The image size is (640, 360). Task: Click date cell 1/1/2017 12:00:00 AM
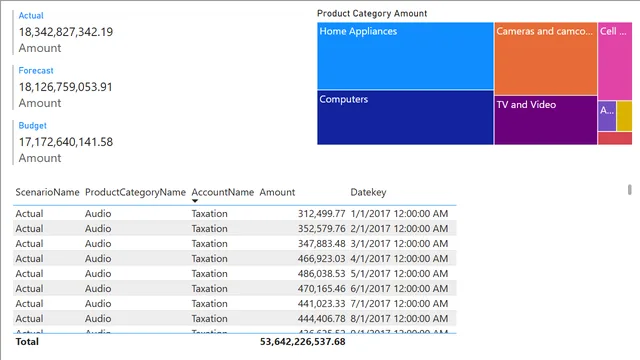[399, 213]
